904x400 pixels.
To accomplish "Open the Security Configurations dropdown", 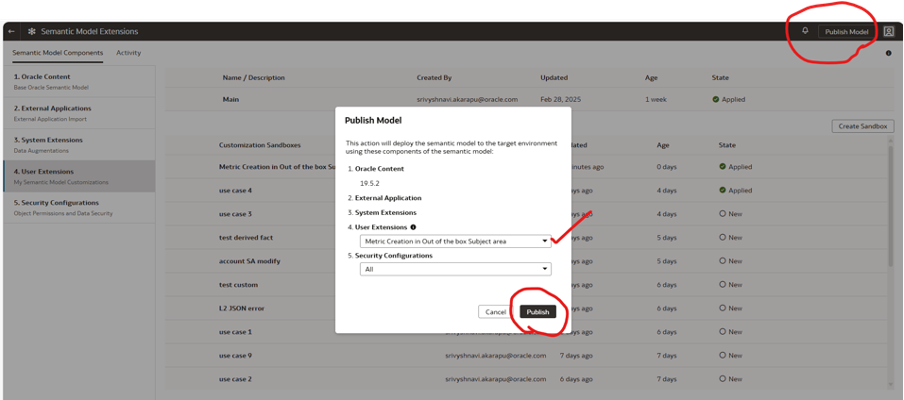I will [545, 269].
